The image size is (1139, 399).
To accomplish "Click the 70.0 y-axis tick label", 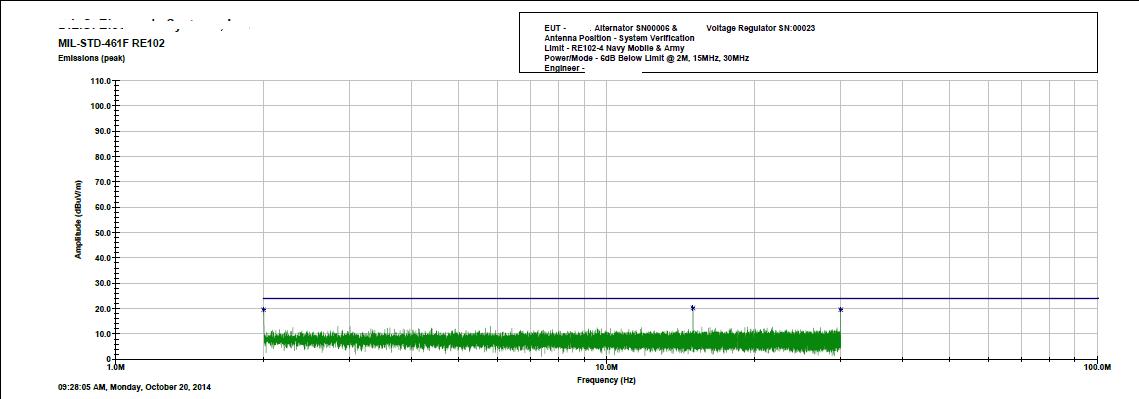I will [102, 182].
